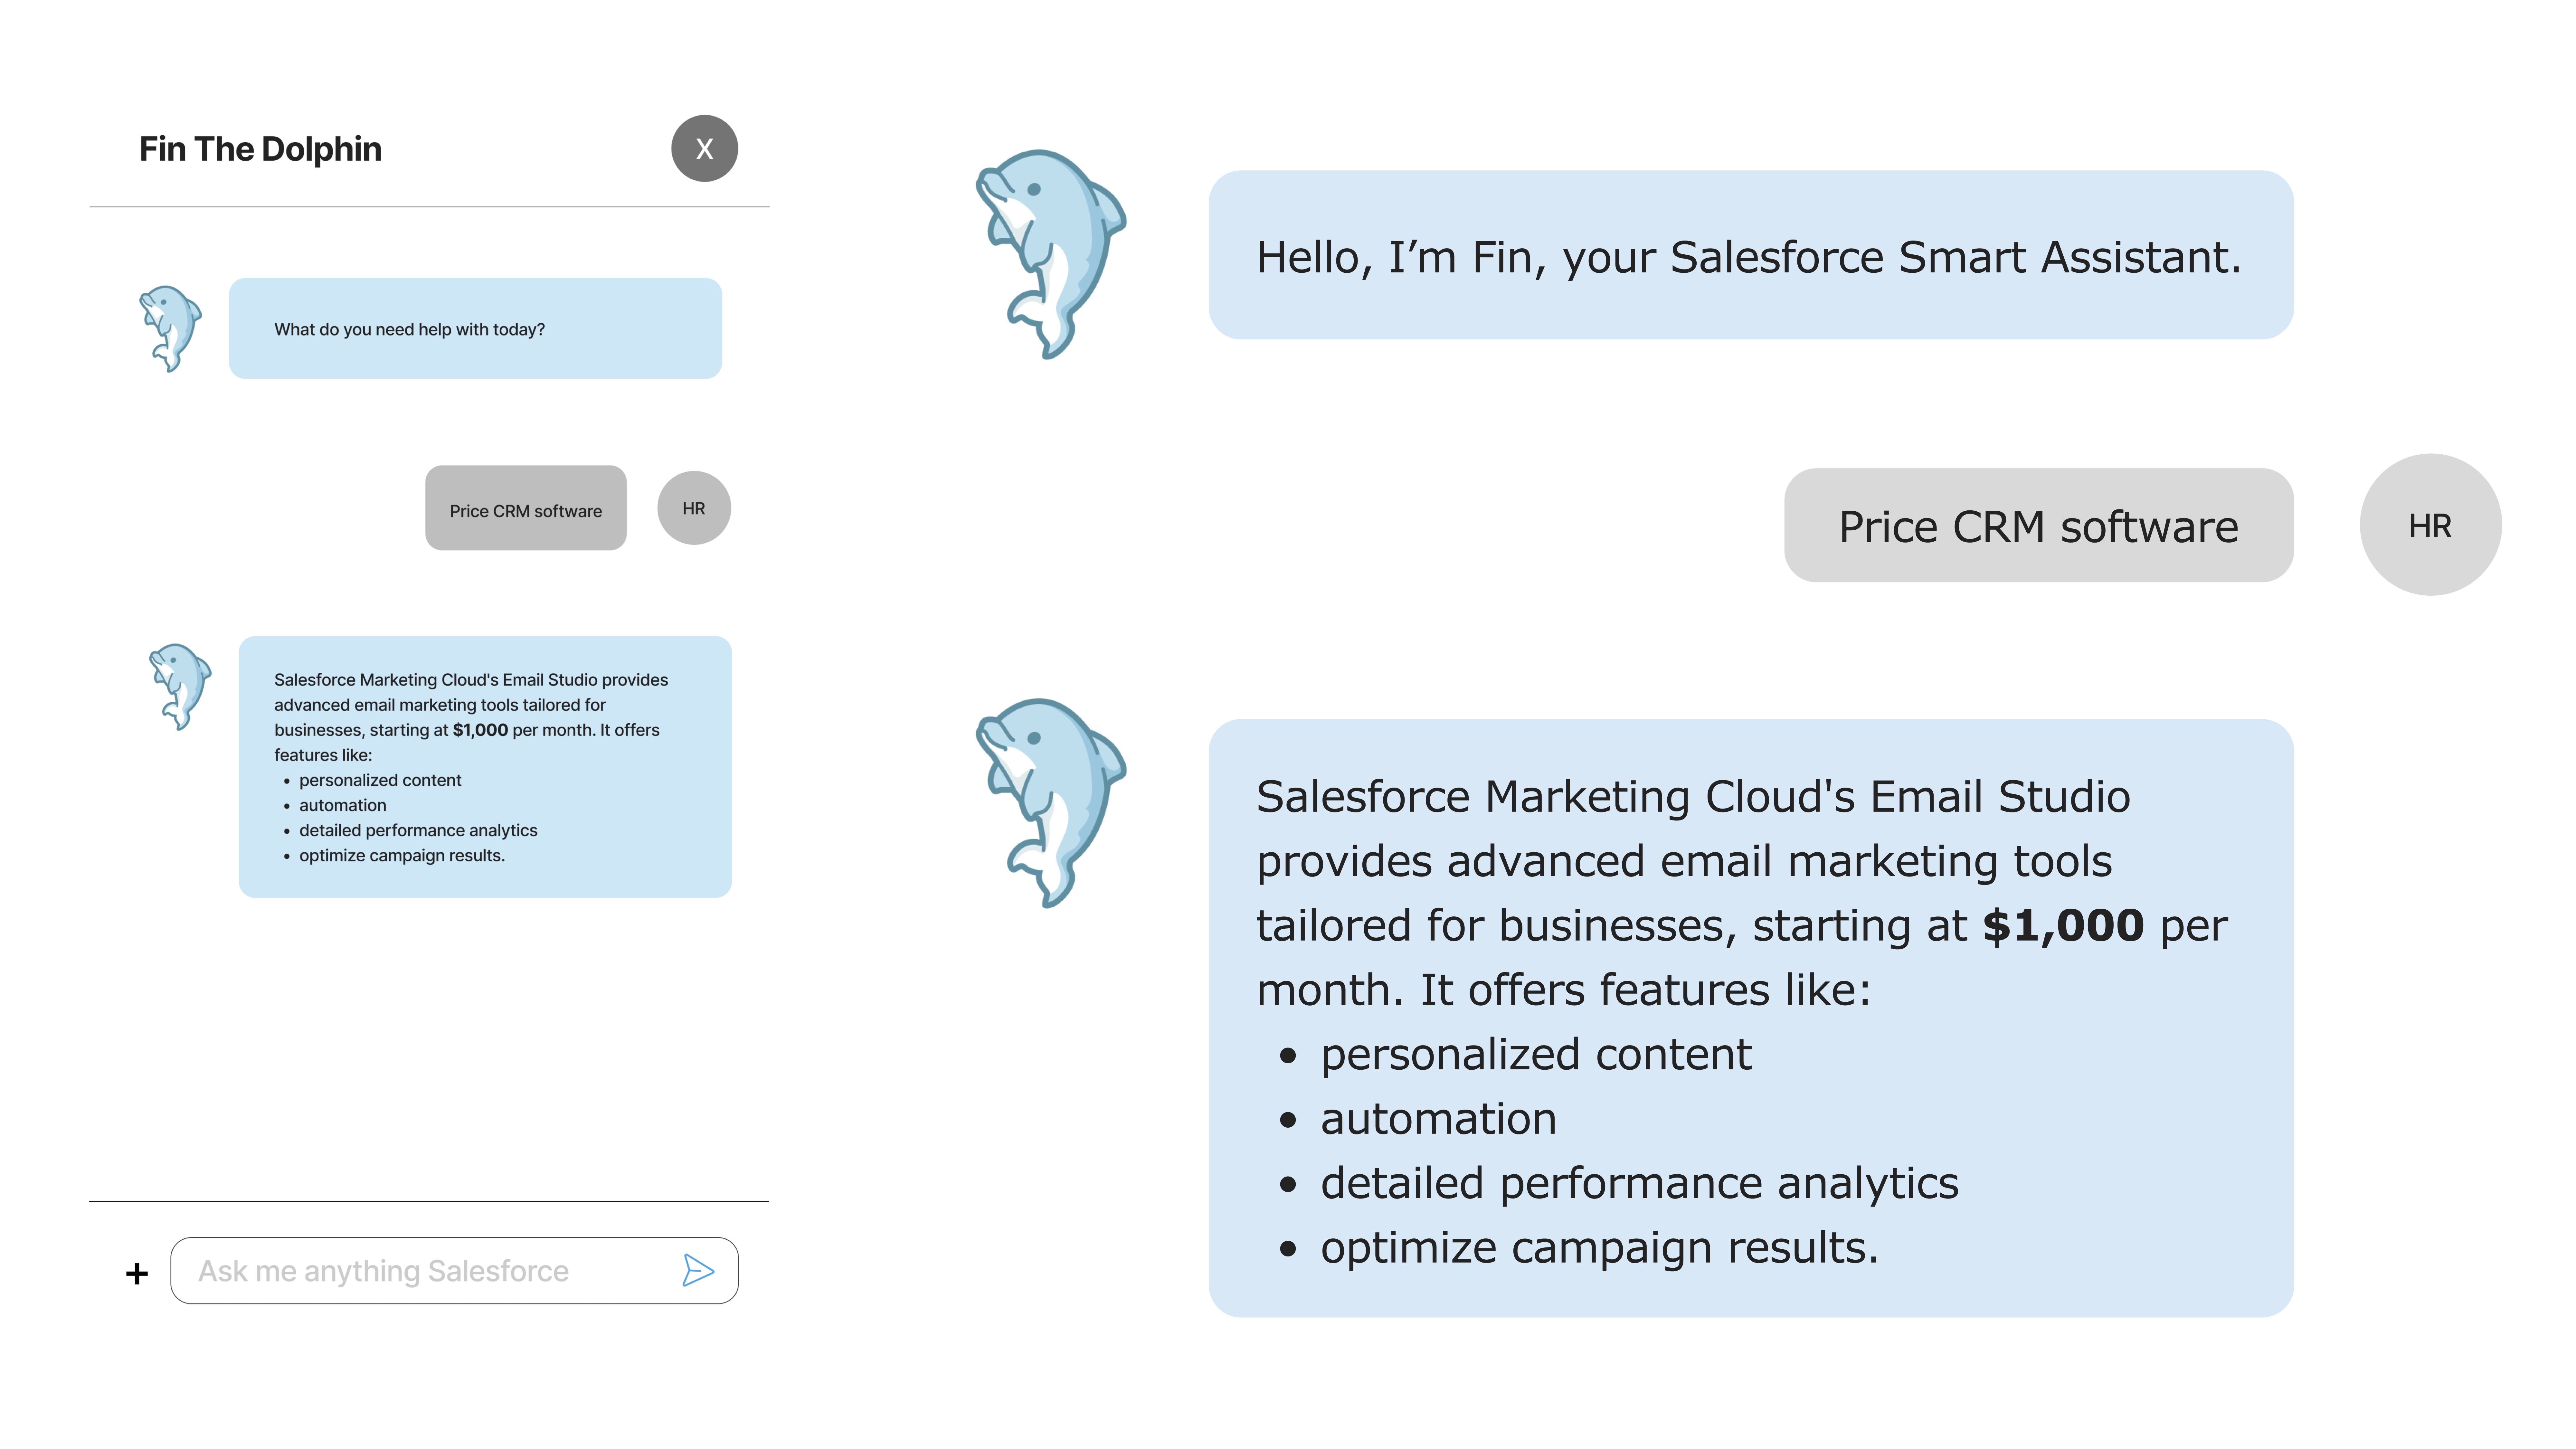Click the Fin The Dolphin title
This screenshot has width=2576, height=1449.
pyautogui.click(x=260, y=149)
